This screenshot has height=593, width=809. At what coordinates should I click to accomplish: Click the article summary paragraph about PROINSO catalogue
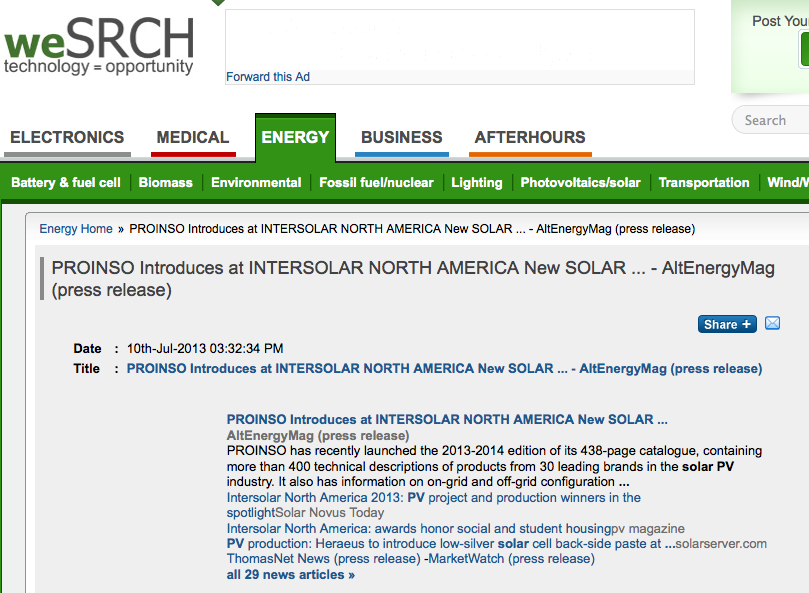[x=494, y=466]
